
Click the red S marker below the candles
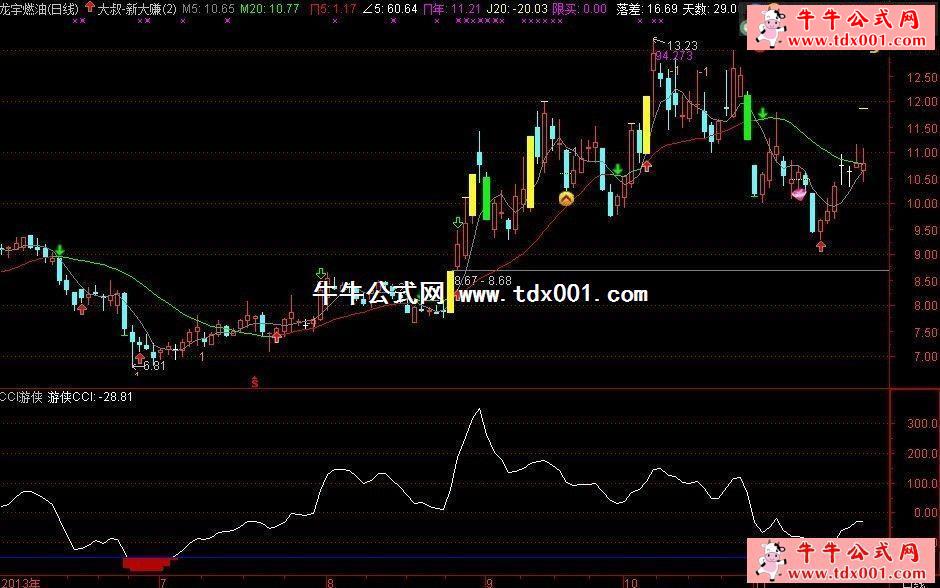pyautogui.click(x=255, y=381)
